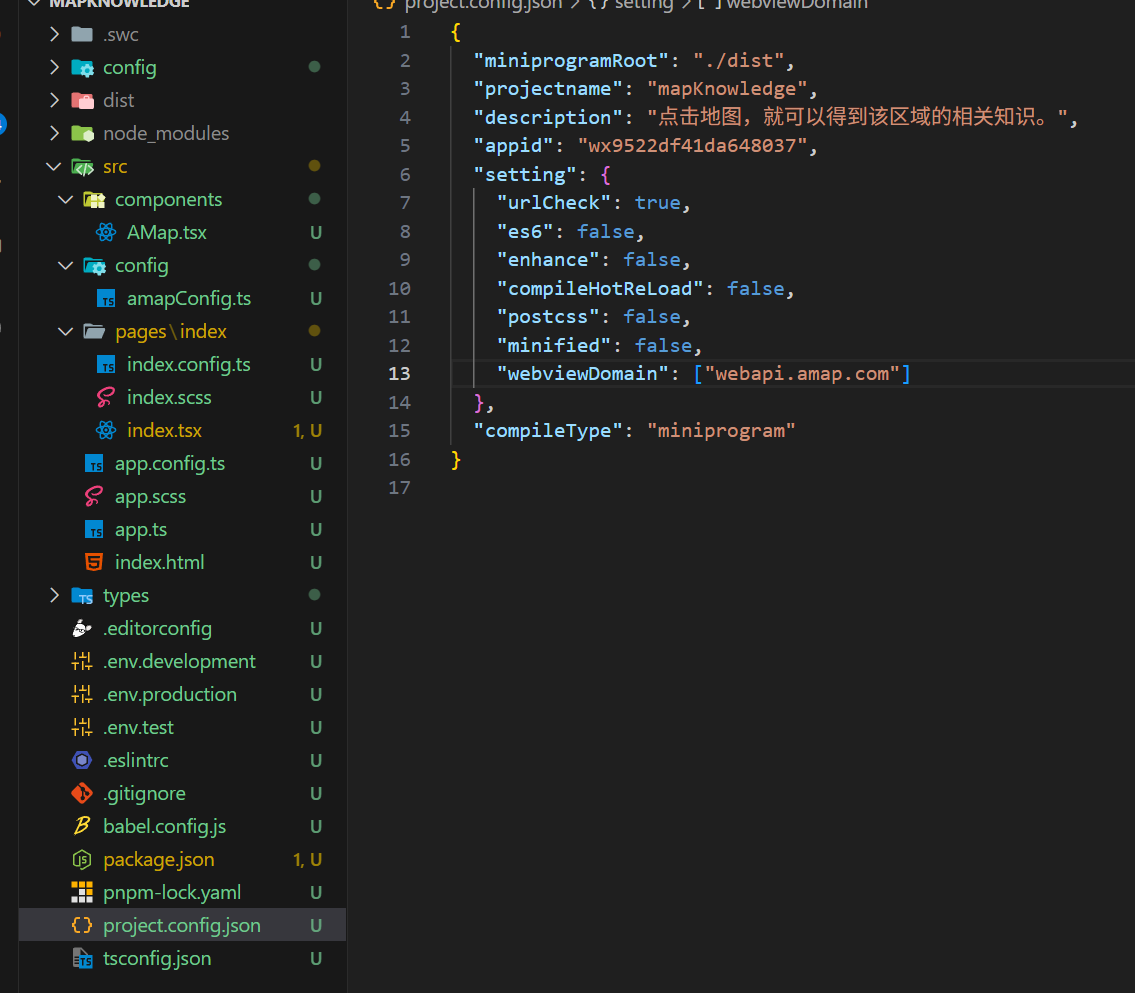Click the React icon of AMap.tsx

tap(106, 232)
